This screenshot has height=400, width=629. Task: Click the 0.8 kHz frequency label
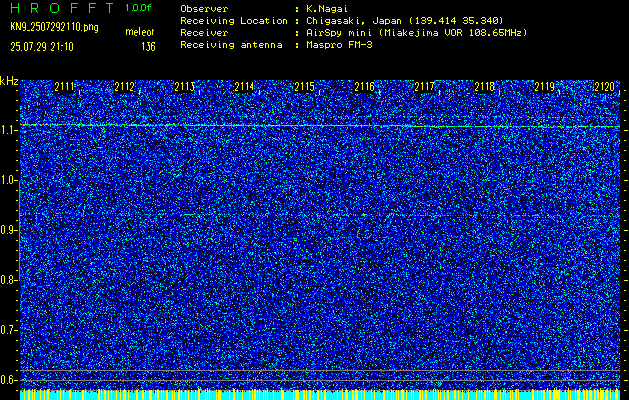(7, 280)
